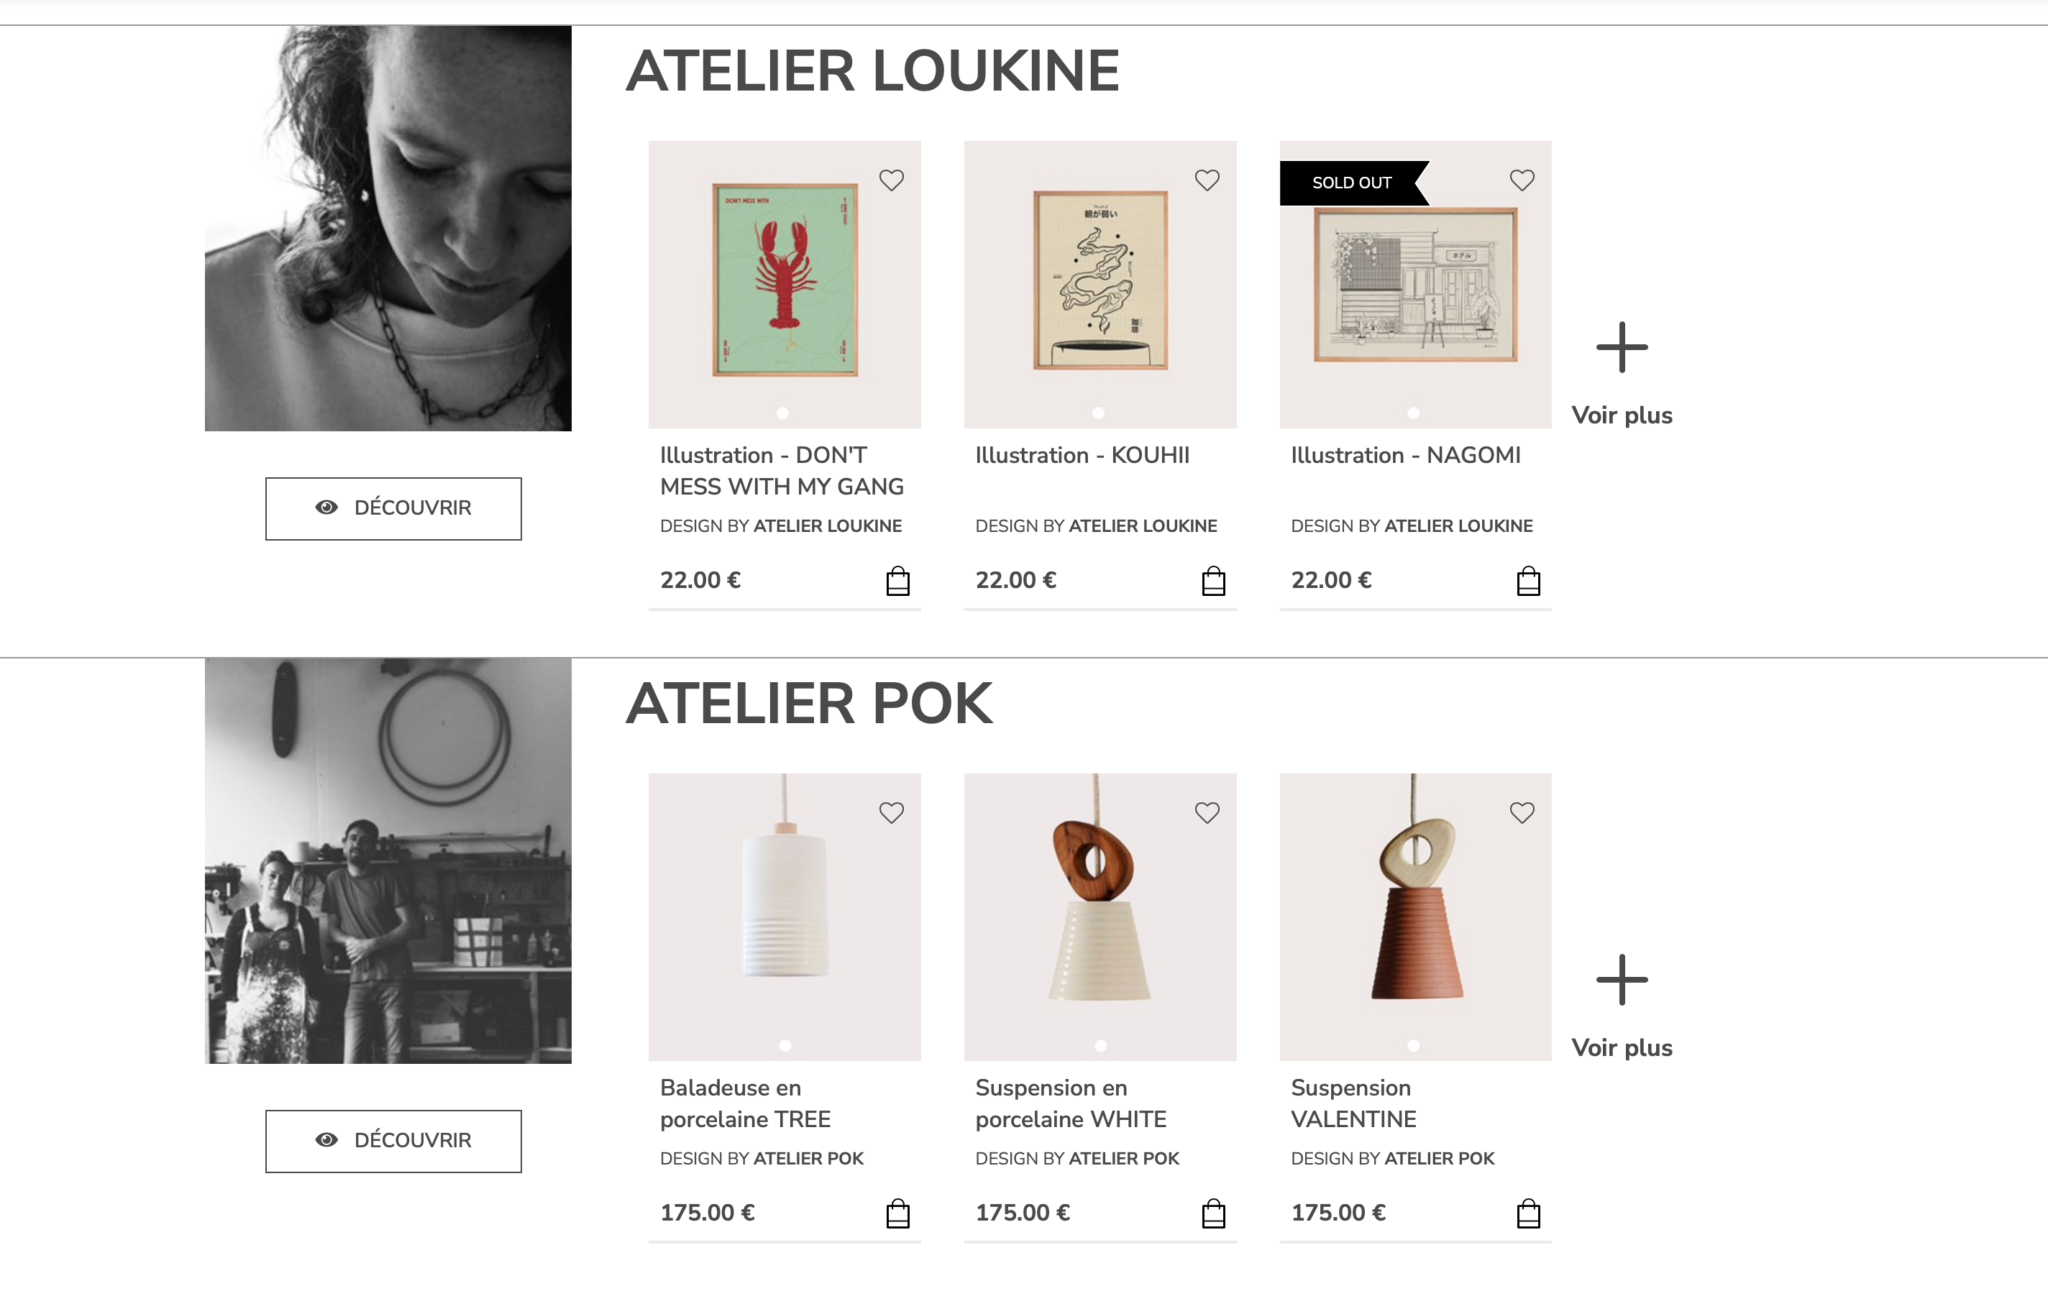The width and height of the screenshot is (2048, 1309).
Task: Click shopping bag icon for Illustration NAGOMI
Action: pyautogui.click(x=1528, y=581)
